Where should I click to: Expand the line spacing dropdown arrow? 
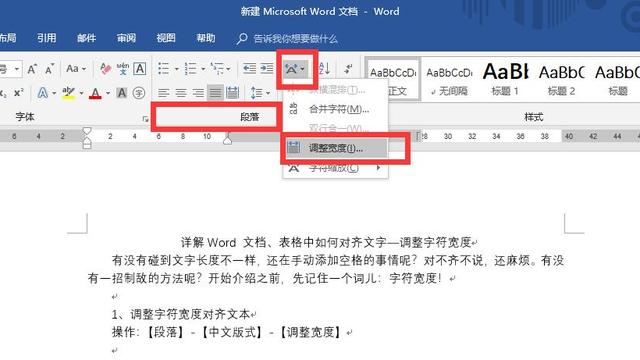point(268,93)
